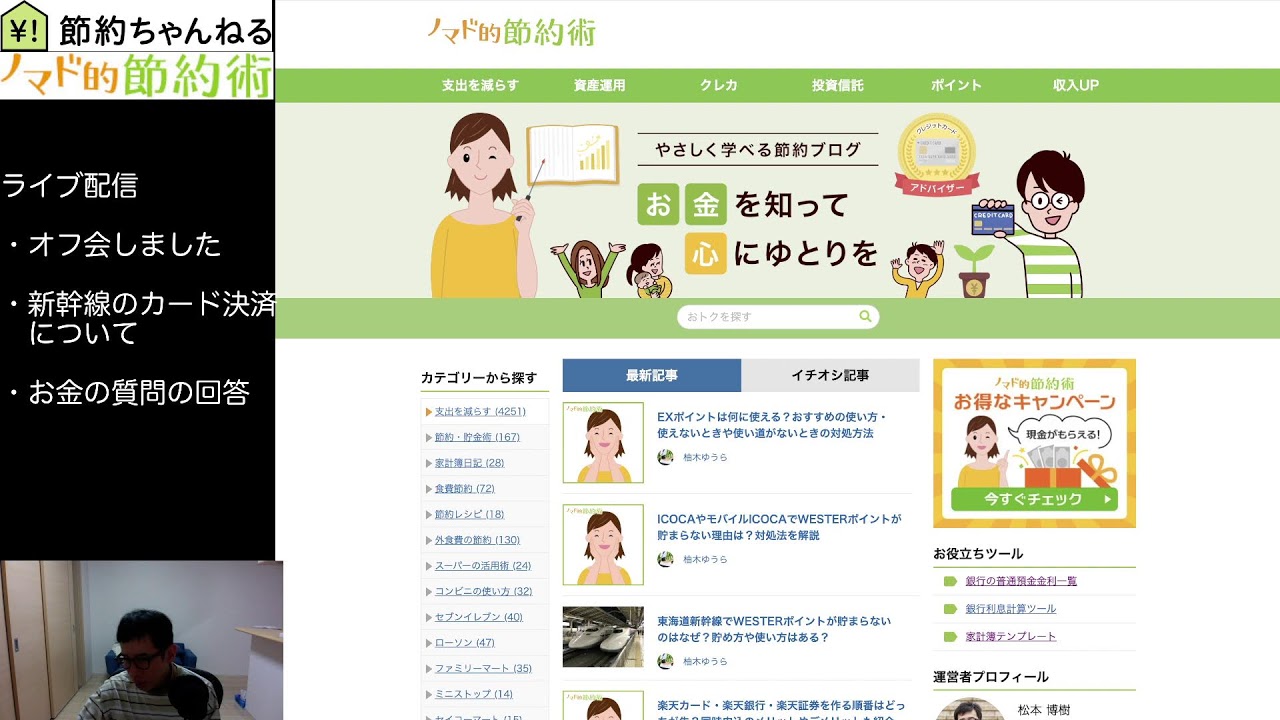Open category セブンイレブン (40)
1280x720 pixels.
tap(478, 617)
